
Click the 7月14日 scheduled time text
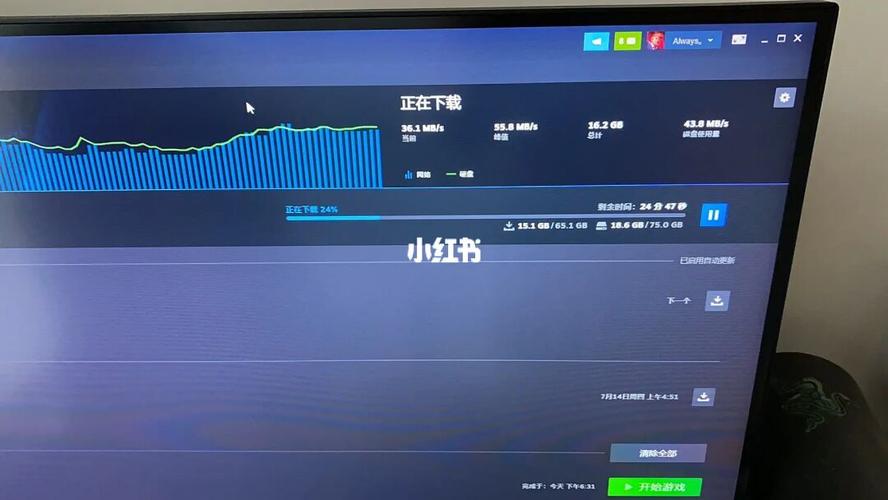(639, 396)
